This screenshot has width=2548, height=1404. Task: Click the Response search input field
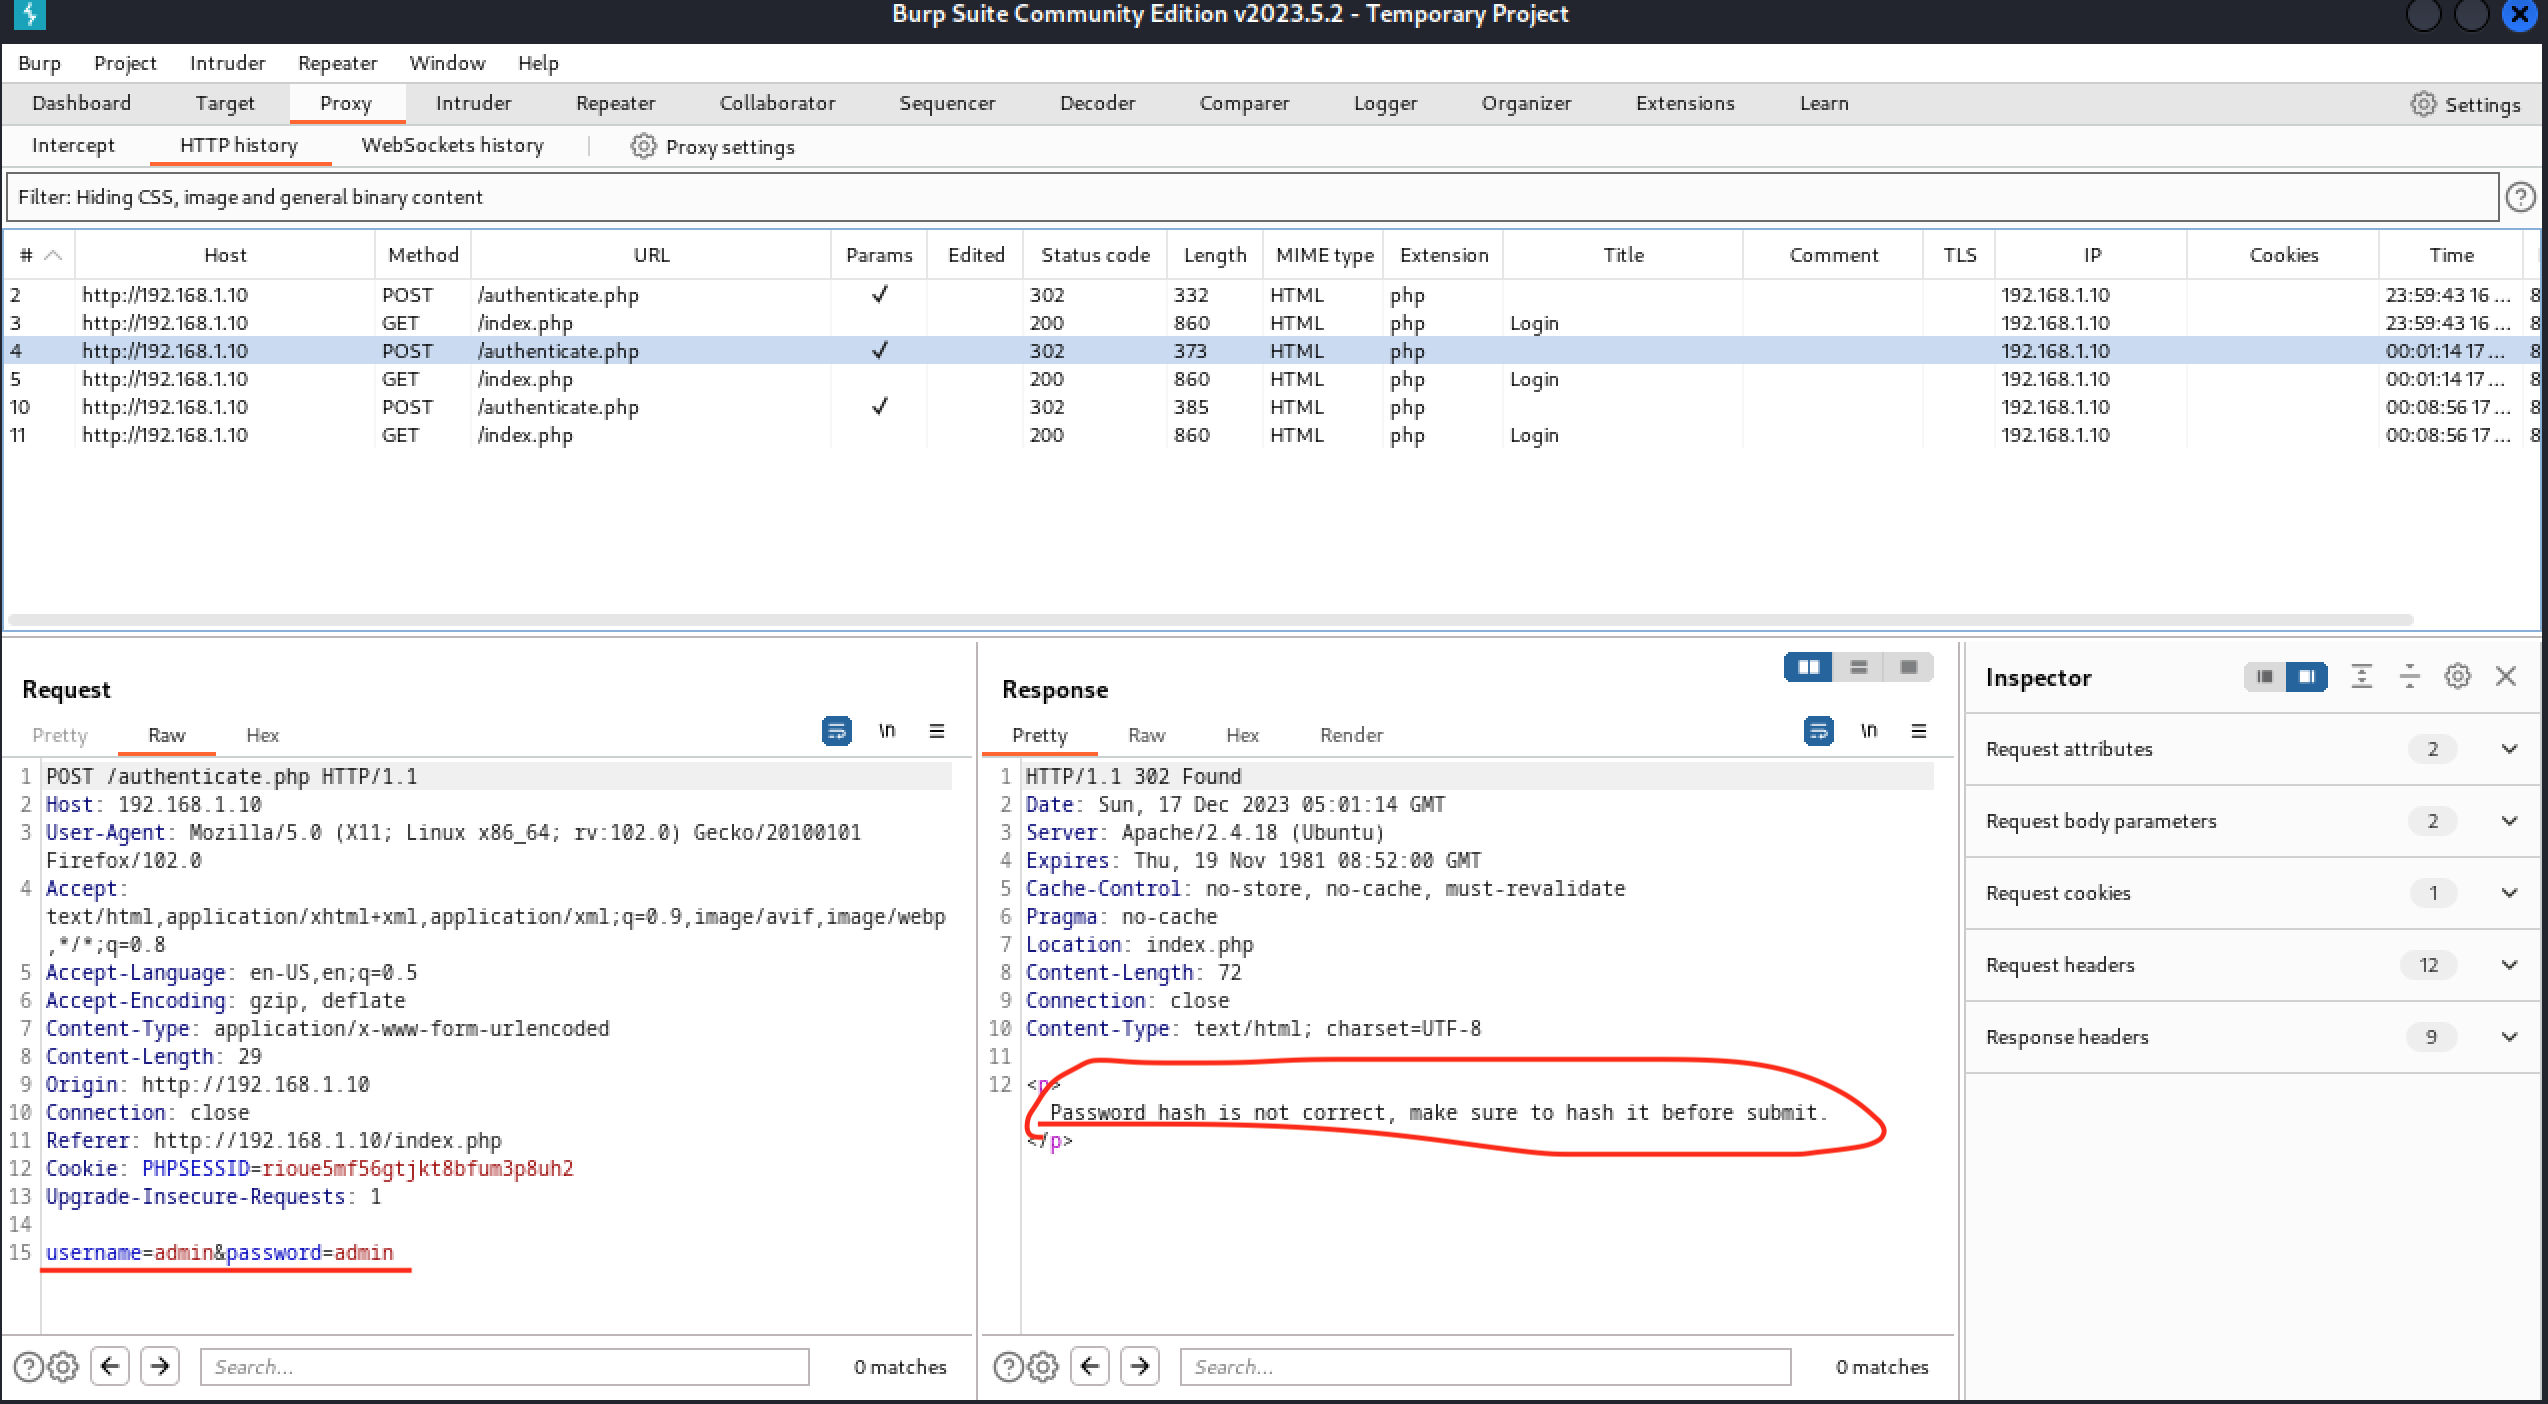pyautogui.click(x=1484, y=1366)
